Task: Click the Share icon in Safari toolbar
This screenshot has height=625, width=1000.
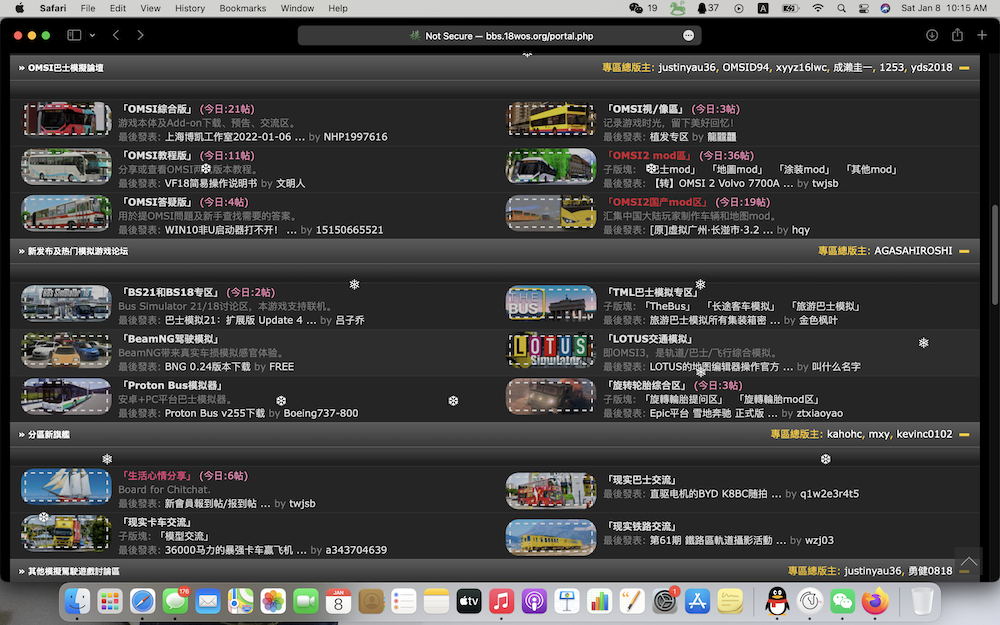Action: 957,35
